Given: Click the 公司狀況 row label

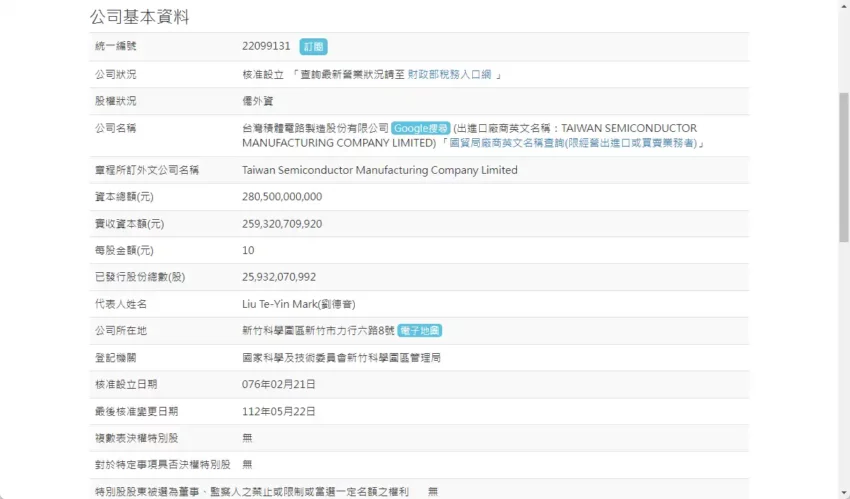Looking at the screenshot, I should [x=115, y=74].
